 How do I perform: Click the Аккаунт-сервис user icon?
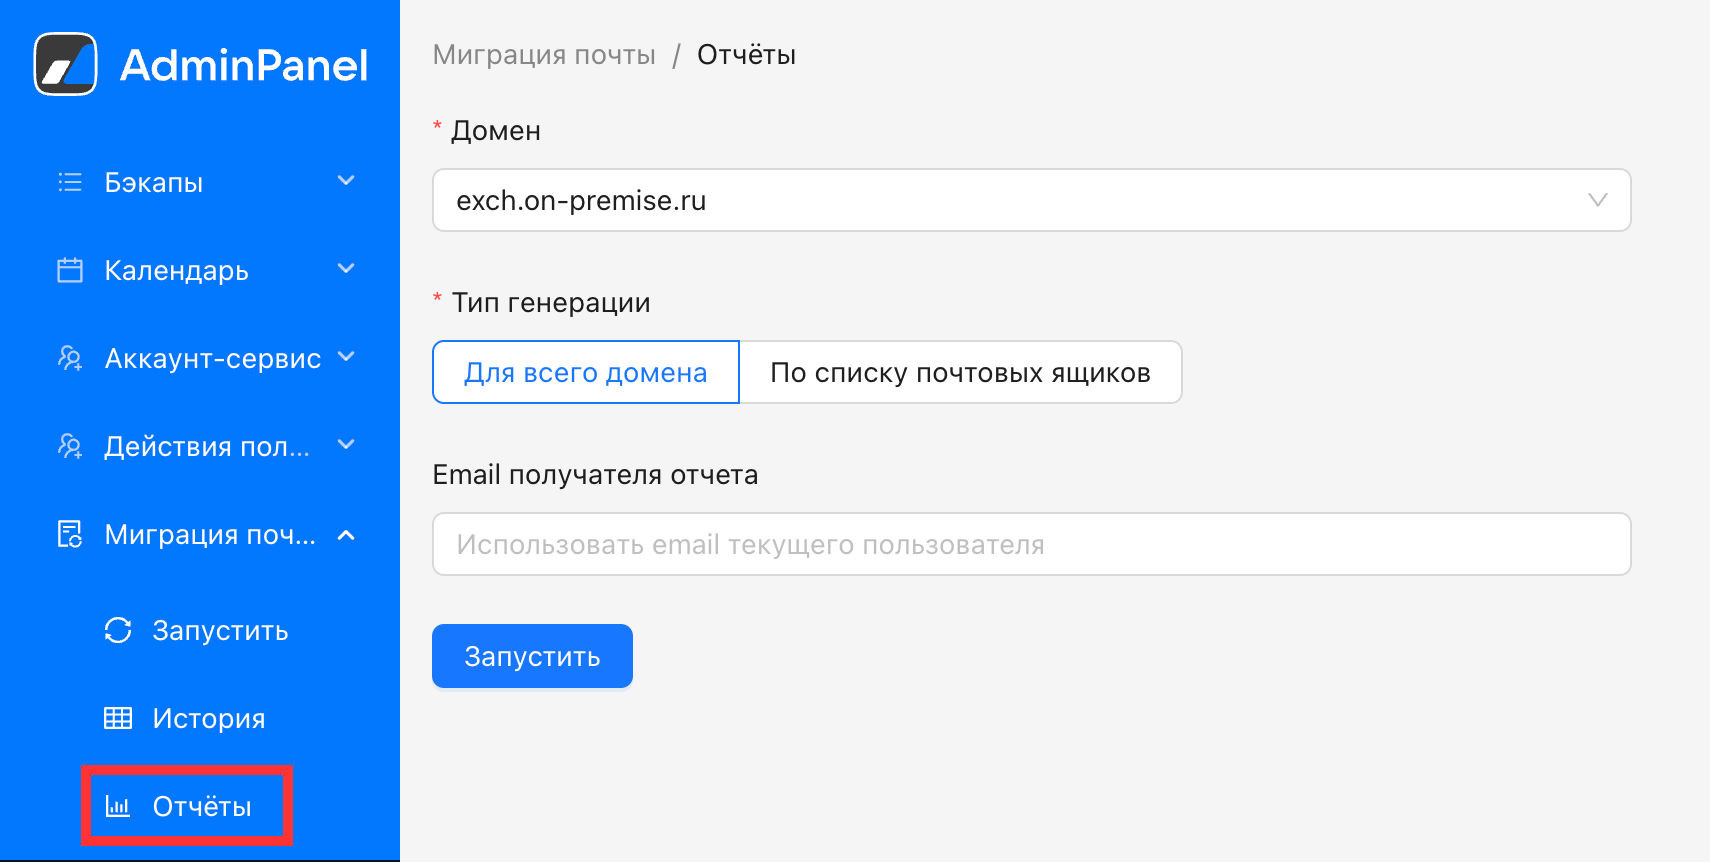point(70,358)
